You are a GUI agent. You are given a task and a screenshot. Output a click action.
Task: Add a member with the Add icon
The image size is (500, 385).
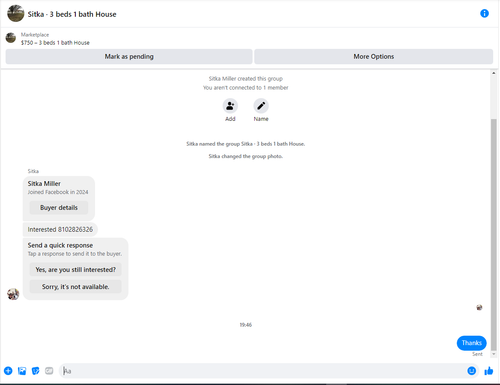pyautogui.click(x=230, y=106)
